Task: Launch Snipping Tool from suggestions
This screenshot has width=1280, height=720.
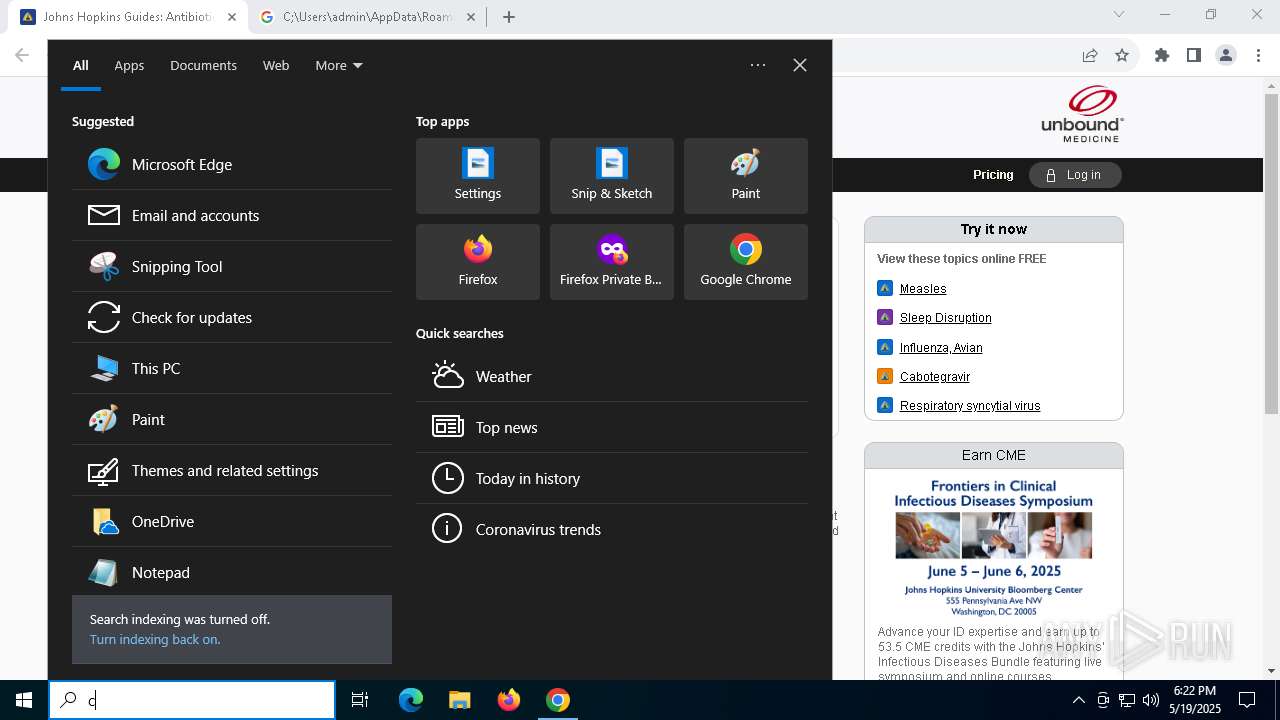Action: (231, 266)
